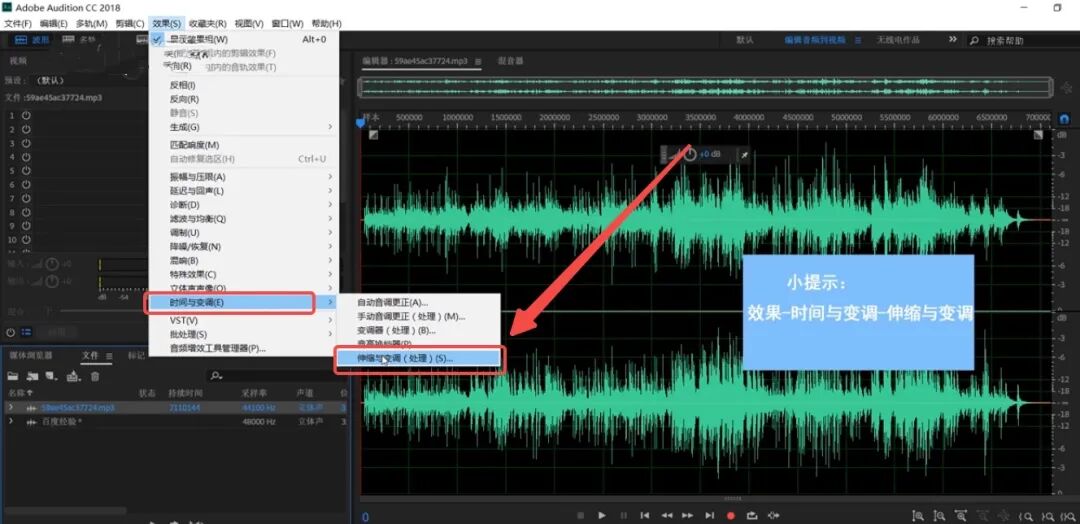Screen dimensions: 1080x524
Task: Click the new file icon
Action: [x=51, y=376]
